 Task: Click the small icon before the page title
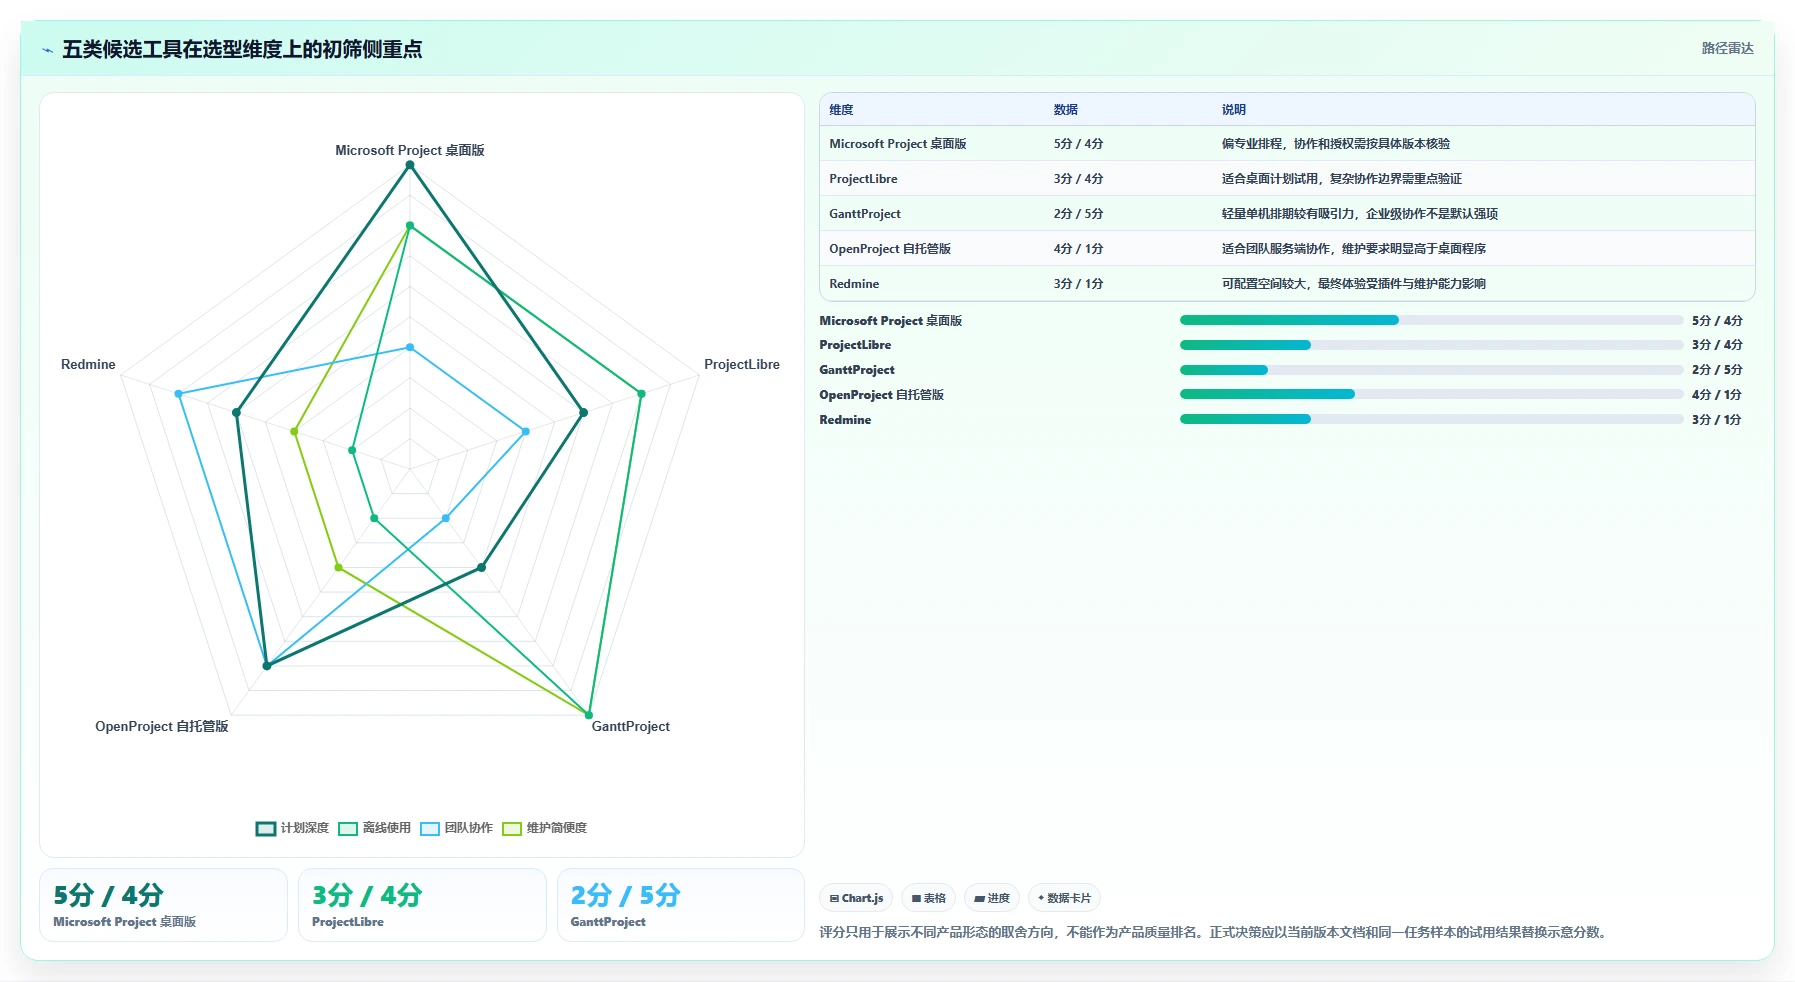[x=47, y=50]
